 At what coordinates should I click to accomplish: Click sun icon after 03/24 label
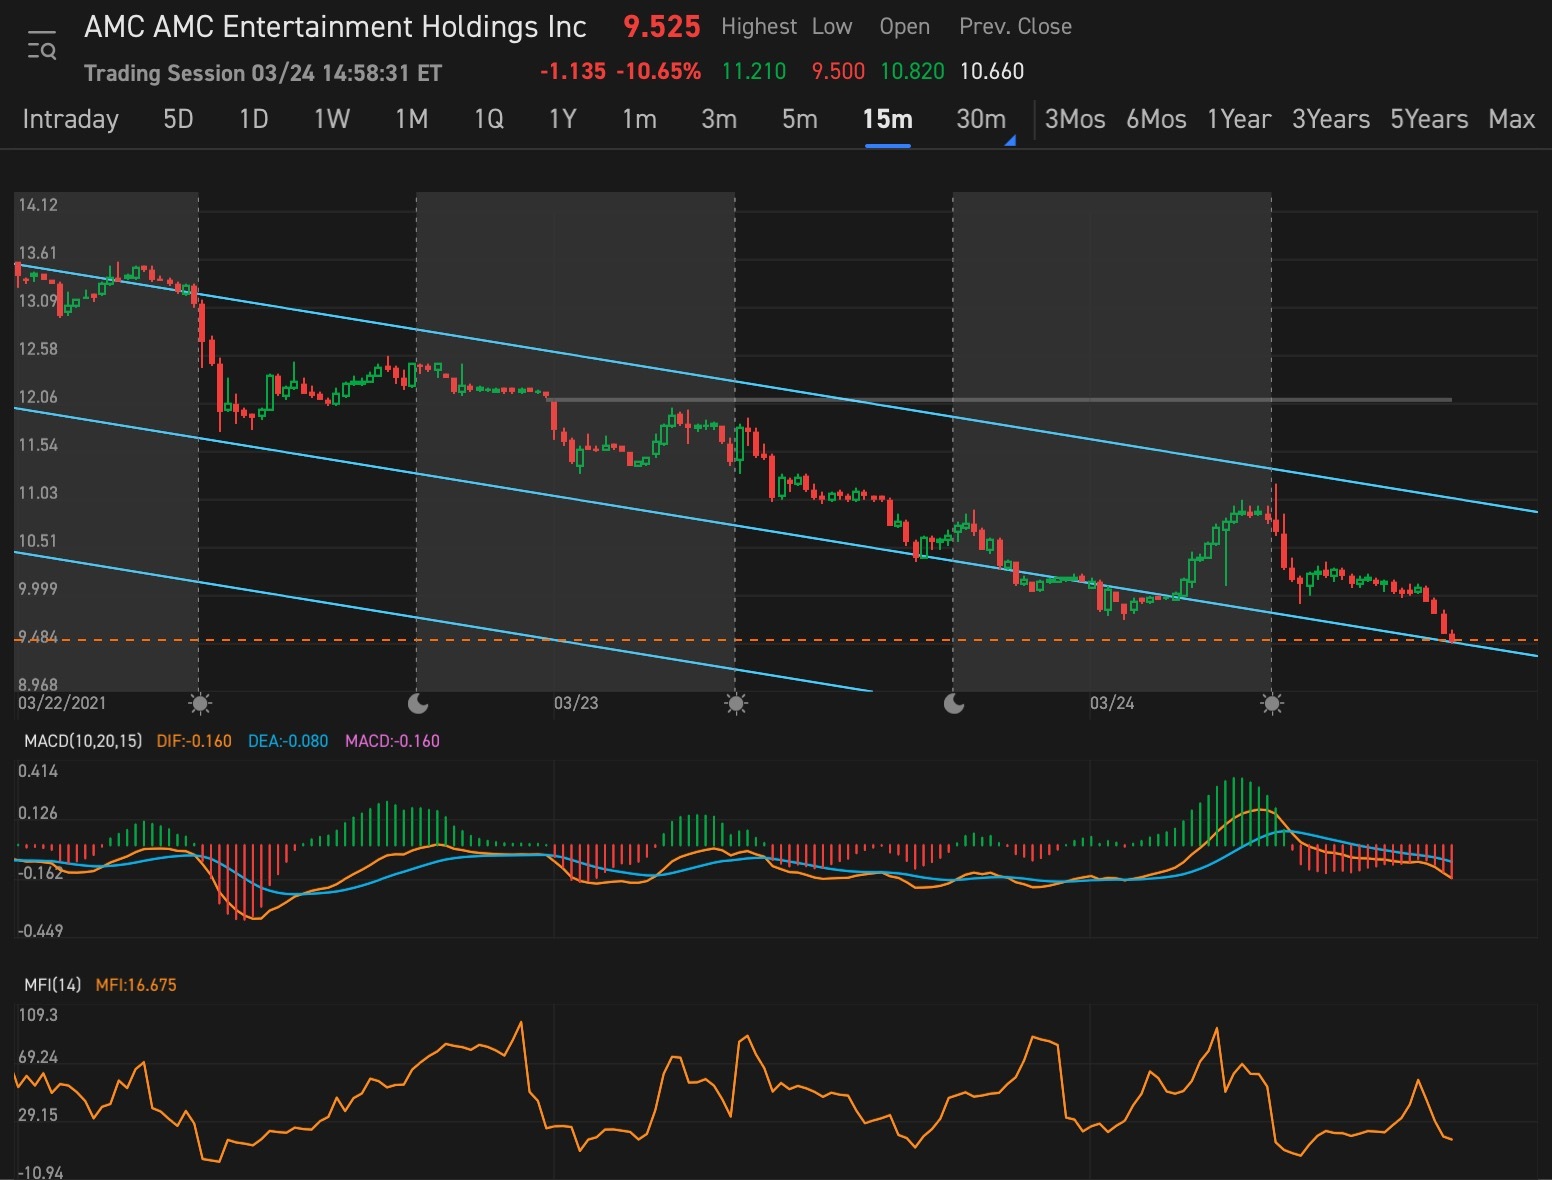pyautogui.click(x=1272, y=703)
